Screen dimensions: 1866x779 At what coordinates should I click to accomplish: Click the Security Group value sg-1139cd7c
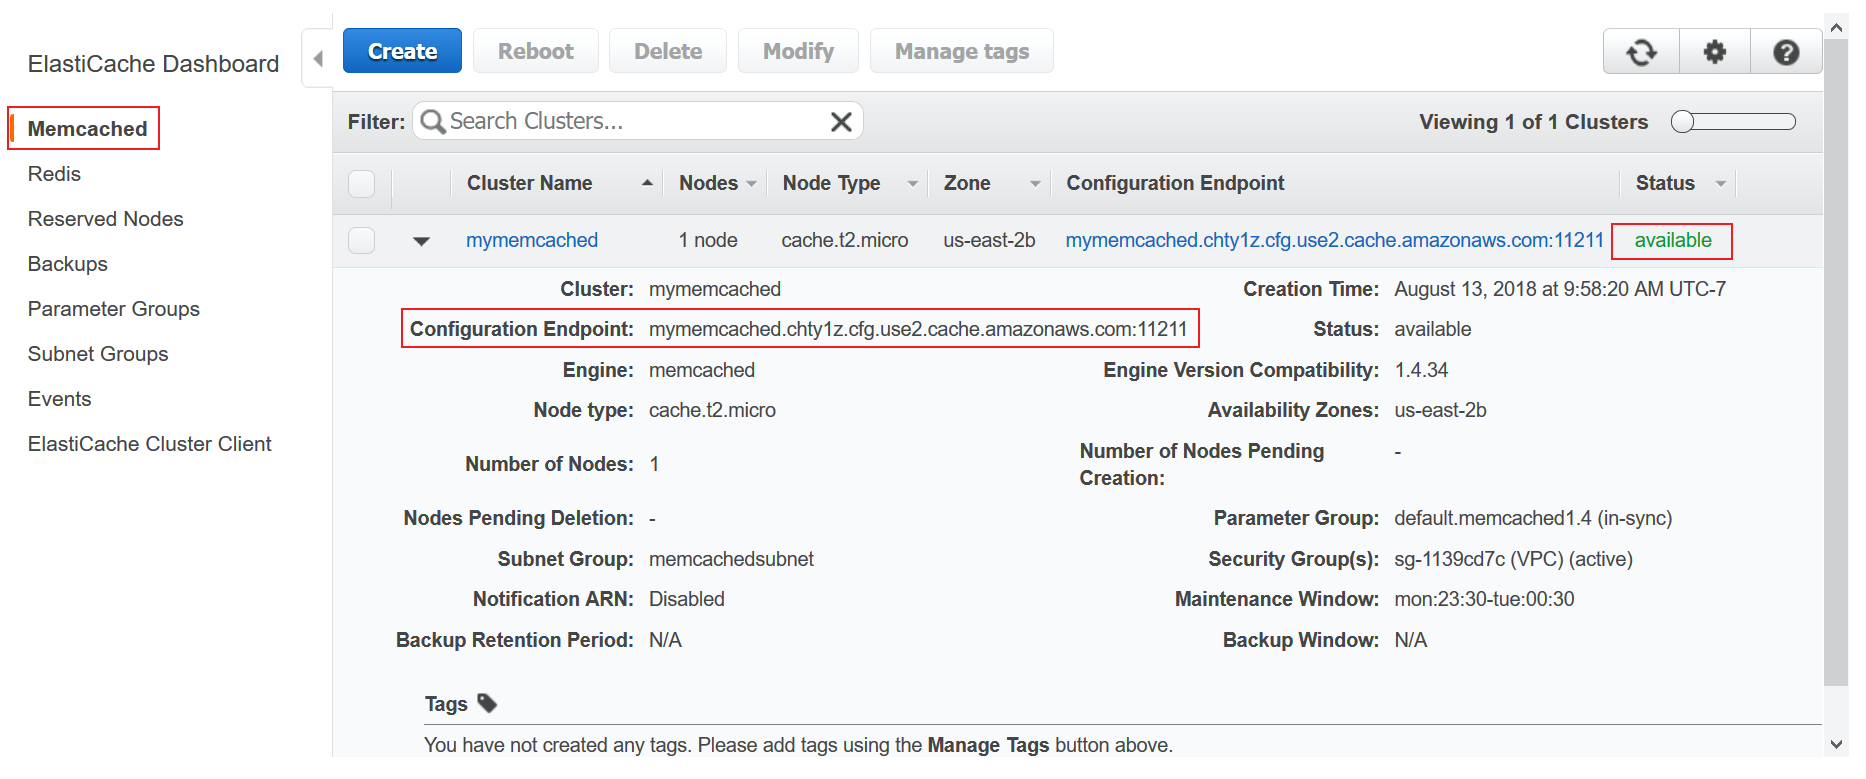1513,559
